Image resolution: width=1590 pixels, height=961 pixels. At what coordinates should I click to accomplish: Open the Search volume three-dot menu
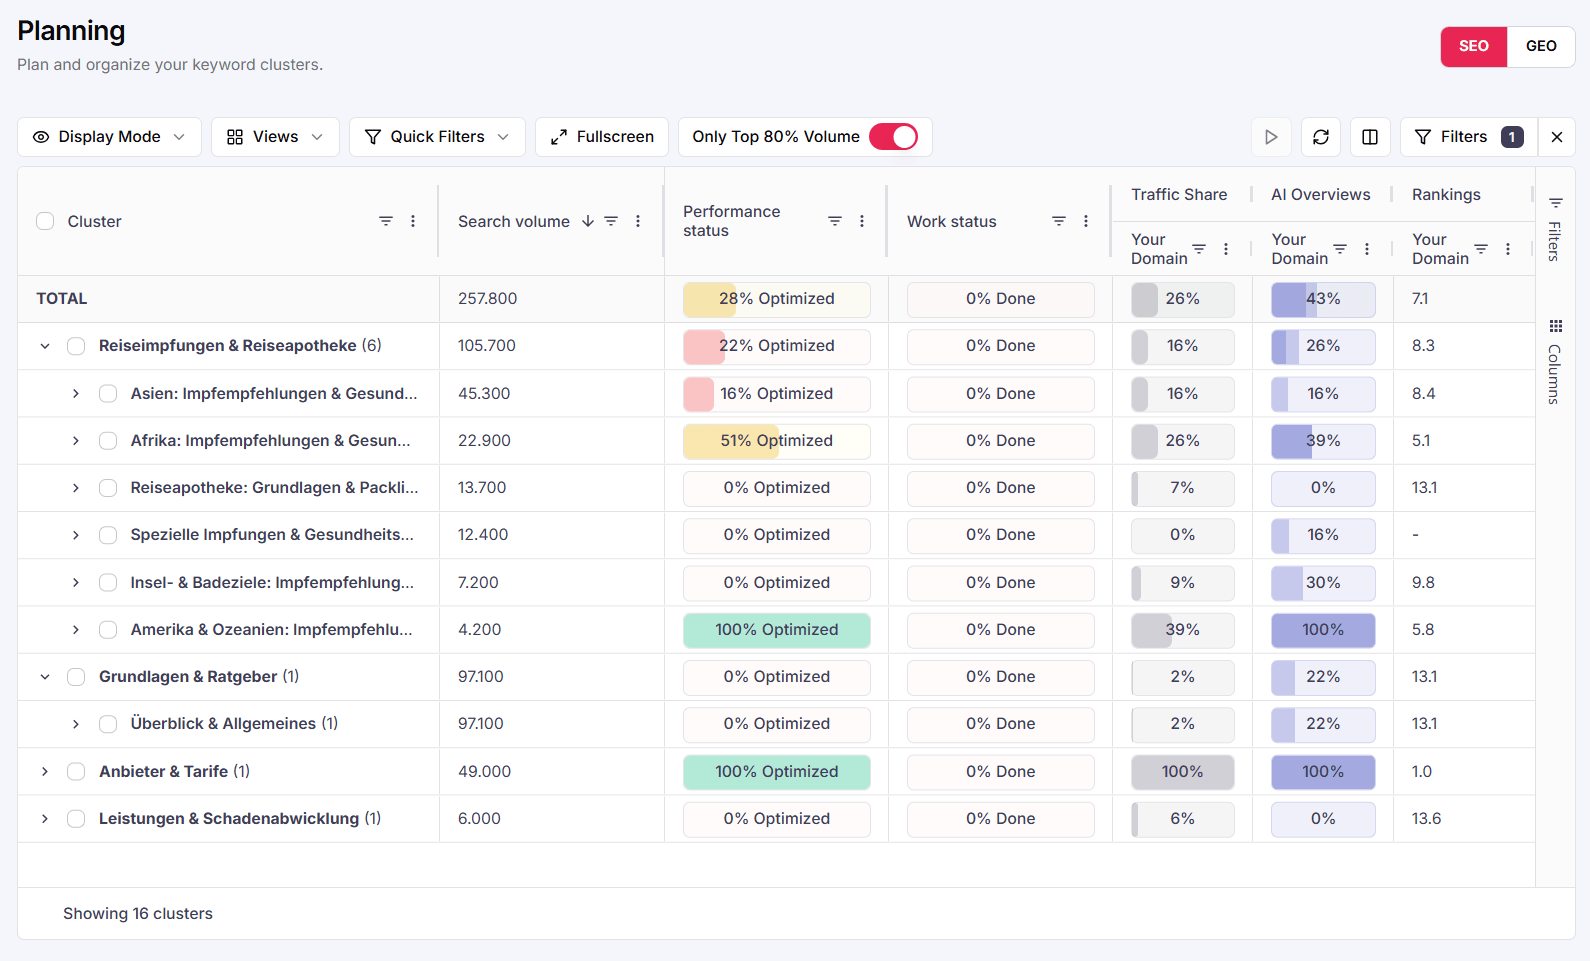tap(638, 221)
